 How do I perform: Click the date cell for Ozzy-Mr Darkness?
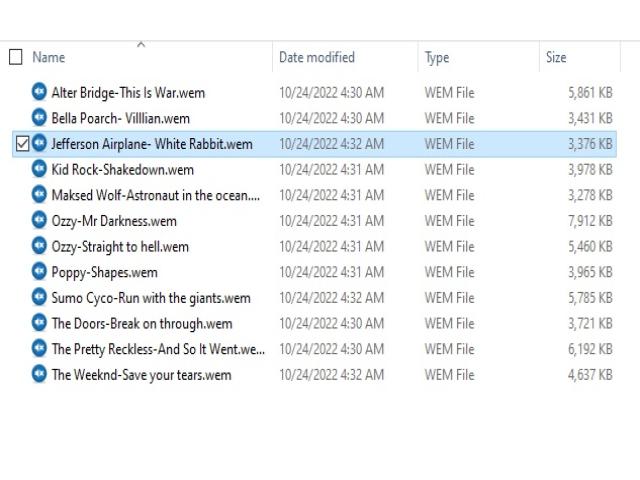click(x=331, y=221)
